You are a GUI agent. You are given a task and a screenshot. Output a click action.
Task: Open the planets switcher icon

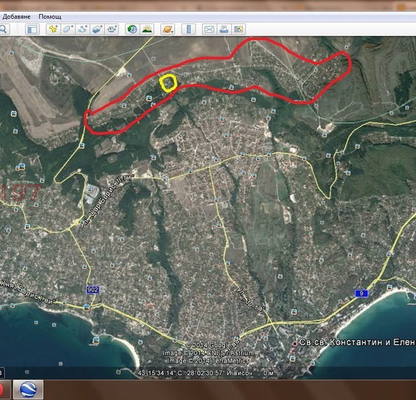point(168,29)
